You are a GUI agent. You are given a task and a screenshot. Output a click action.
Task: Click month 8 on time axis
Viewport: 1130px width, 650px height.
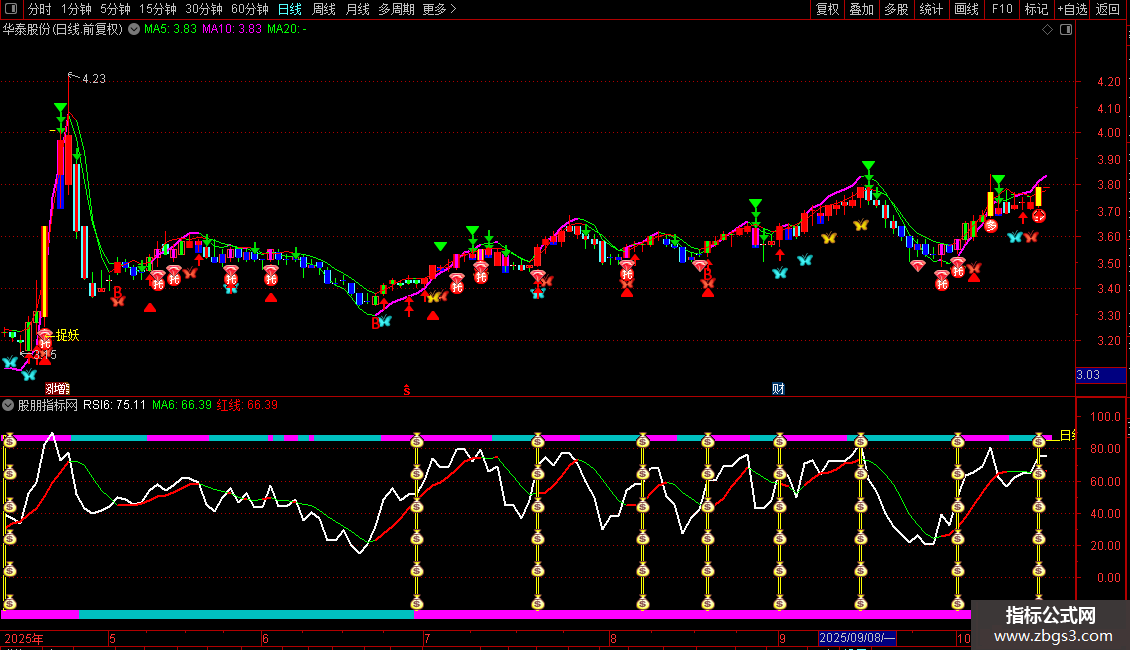[613, 638]
